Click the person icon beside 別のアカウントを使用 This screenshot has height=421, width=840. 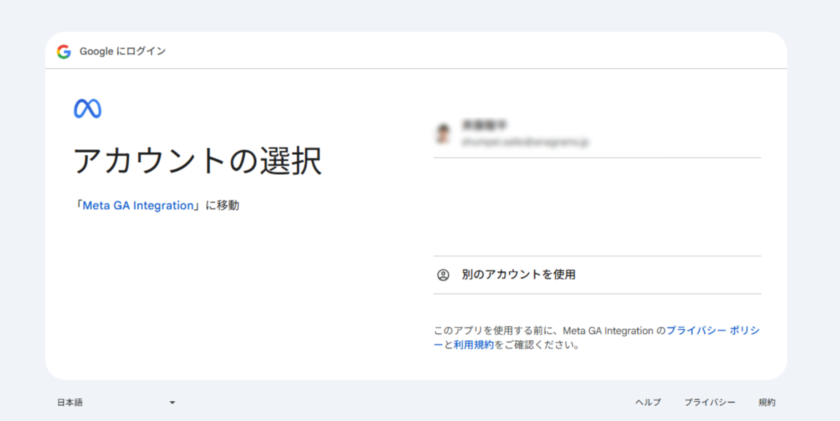443,275
